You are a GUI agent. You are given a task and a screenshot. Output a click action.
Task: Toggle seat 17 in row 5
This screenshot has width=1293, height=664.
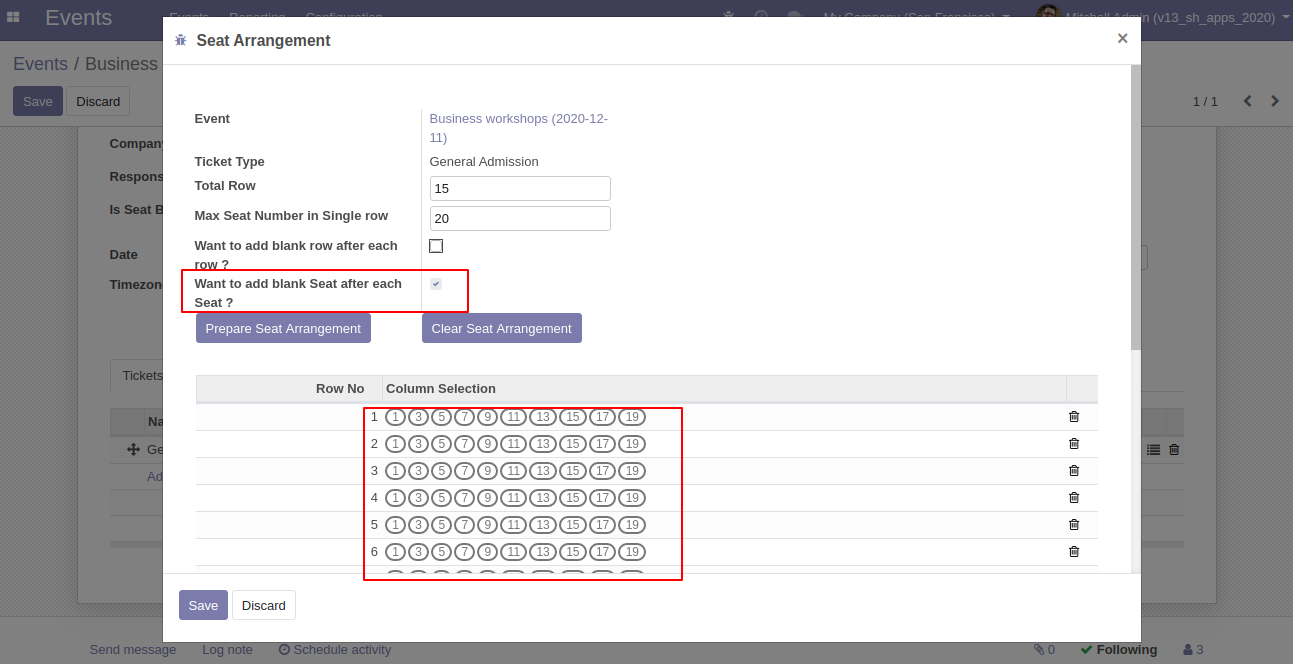[602, 525]
